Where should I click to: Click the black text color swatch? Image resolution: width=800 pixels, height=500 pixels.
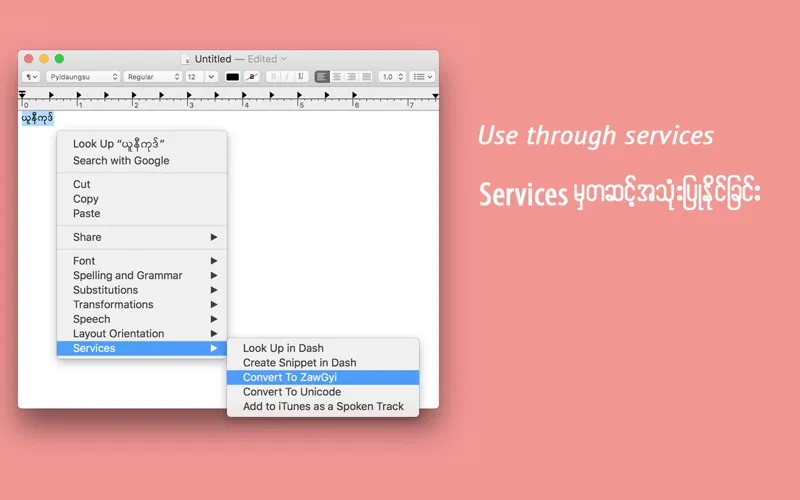pos(232,77)
